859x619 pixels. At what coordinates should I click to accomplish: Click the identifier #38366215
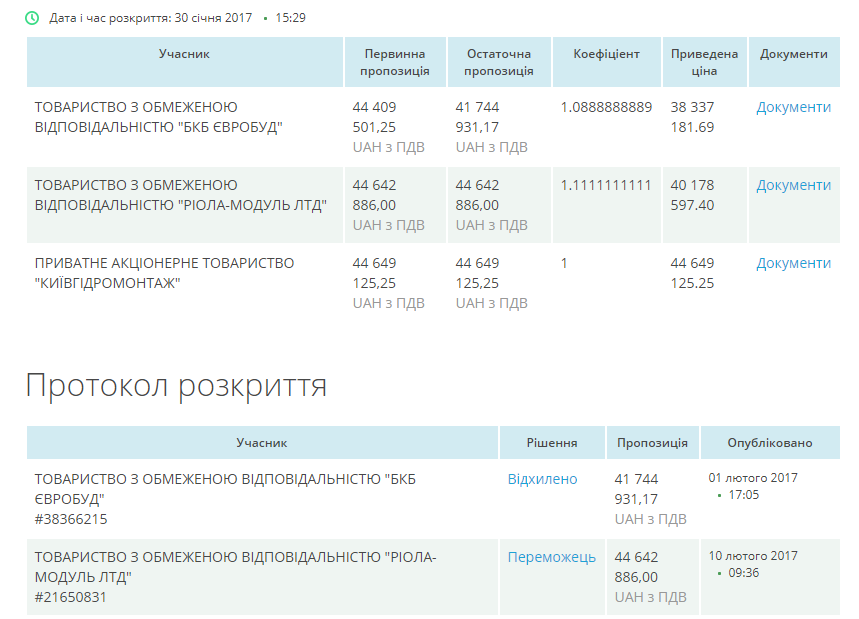pos(71,519)
